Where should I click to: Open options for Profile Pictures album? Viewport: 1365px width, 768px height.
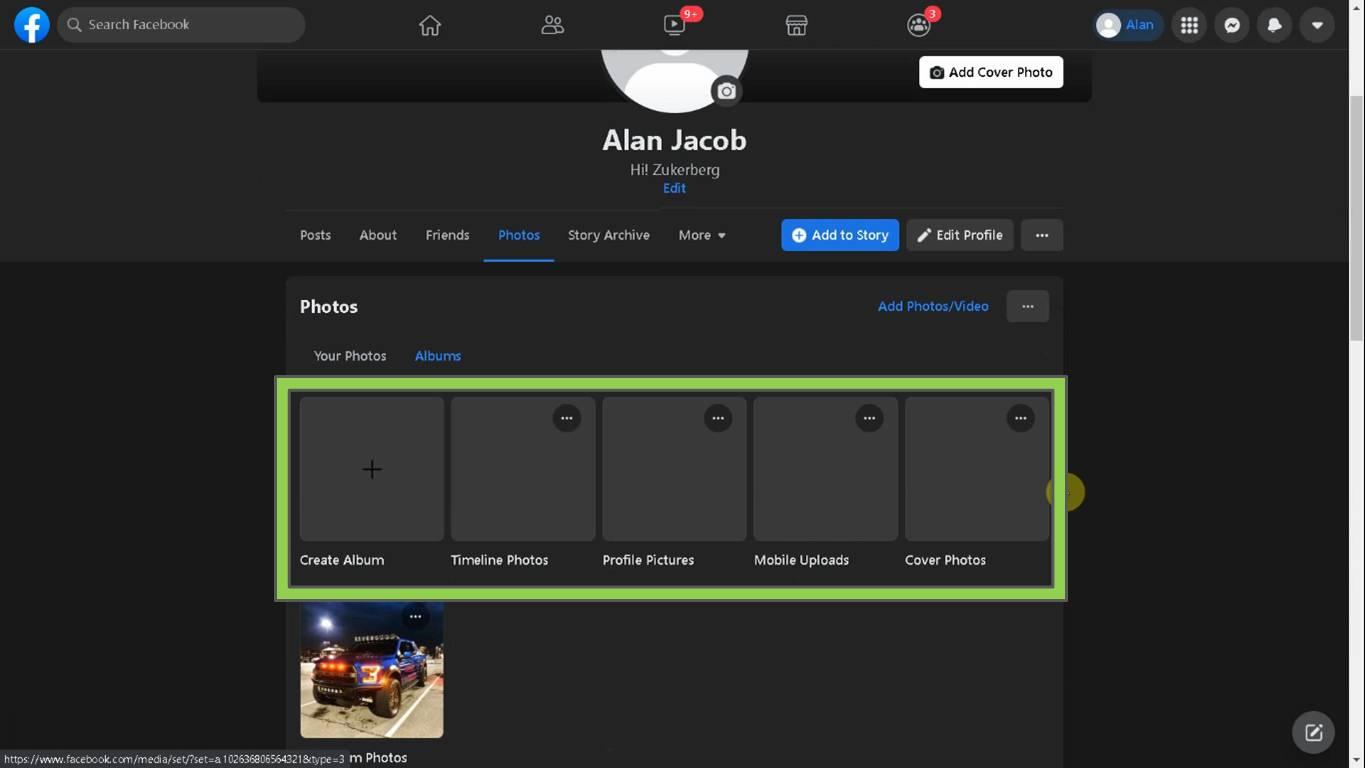(x=718, y=418)
